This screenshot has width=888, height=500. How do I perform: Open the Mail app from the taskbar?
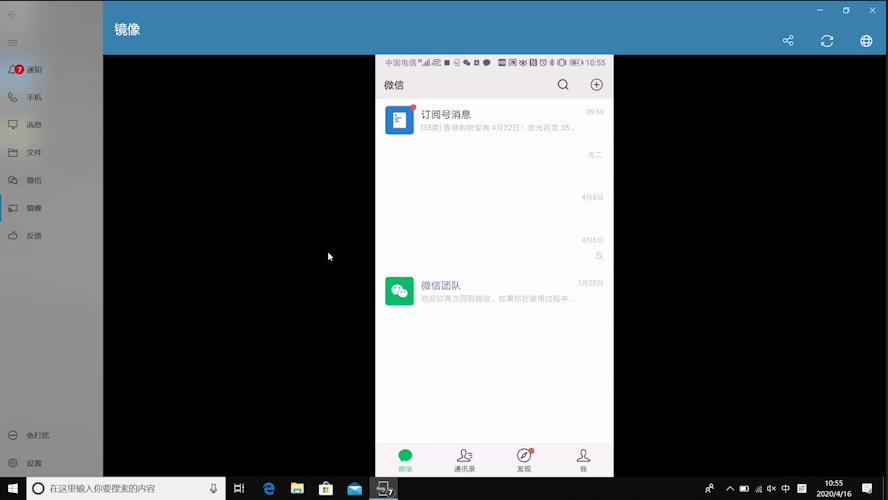(355, 488)
